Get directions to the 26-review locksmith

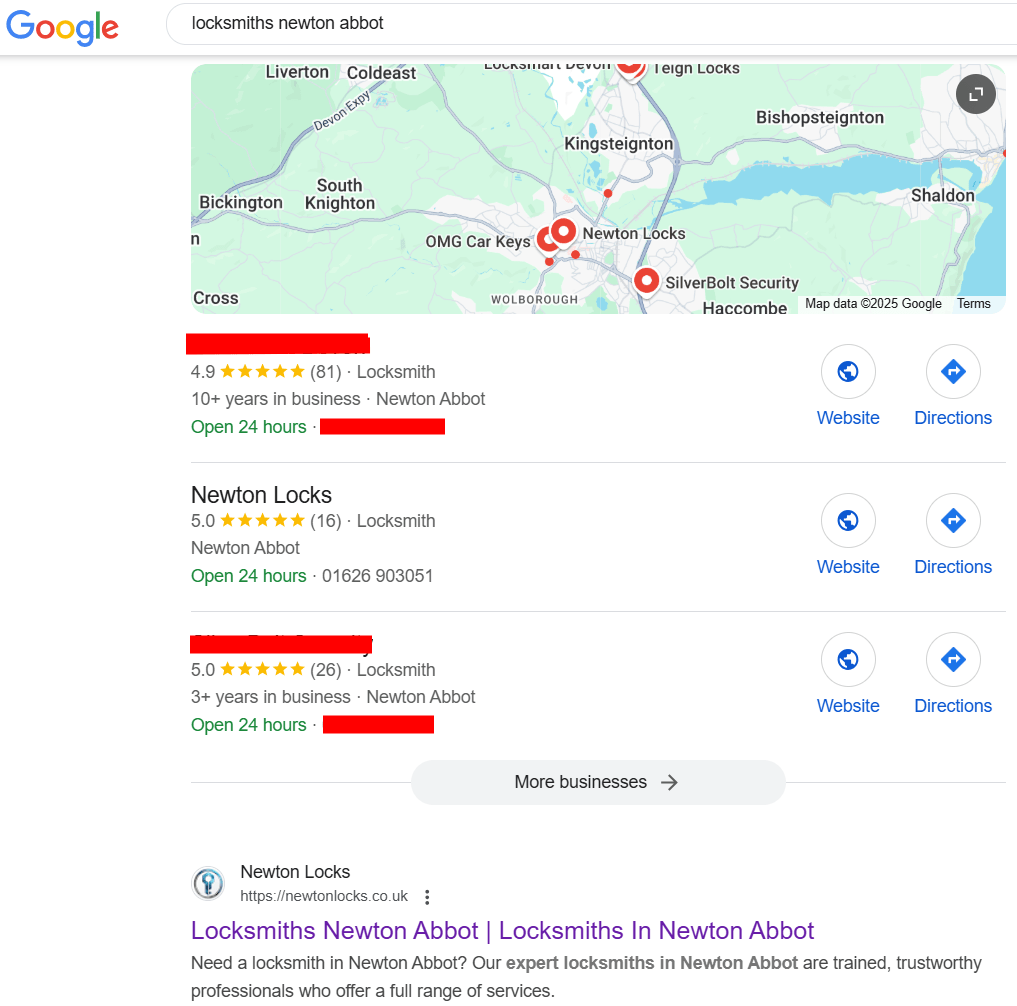click(953, 660)
